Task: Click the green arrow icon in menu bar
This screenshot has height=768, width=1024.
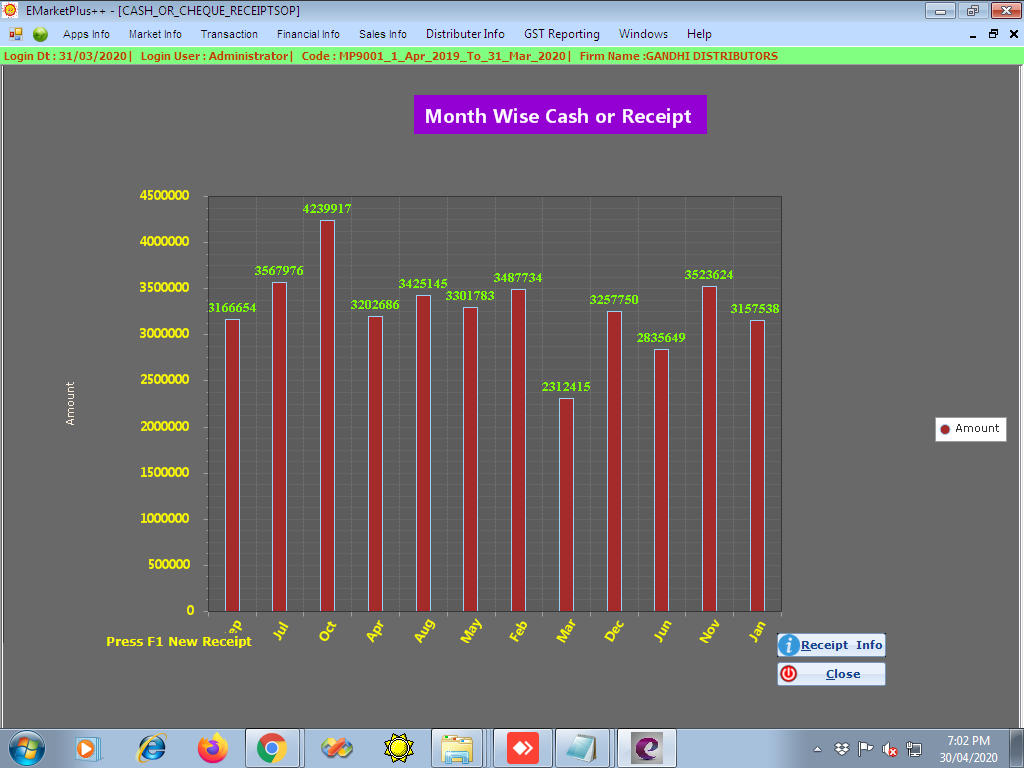Action: pyautogui.click(x=40, y=34)
